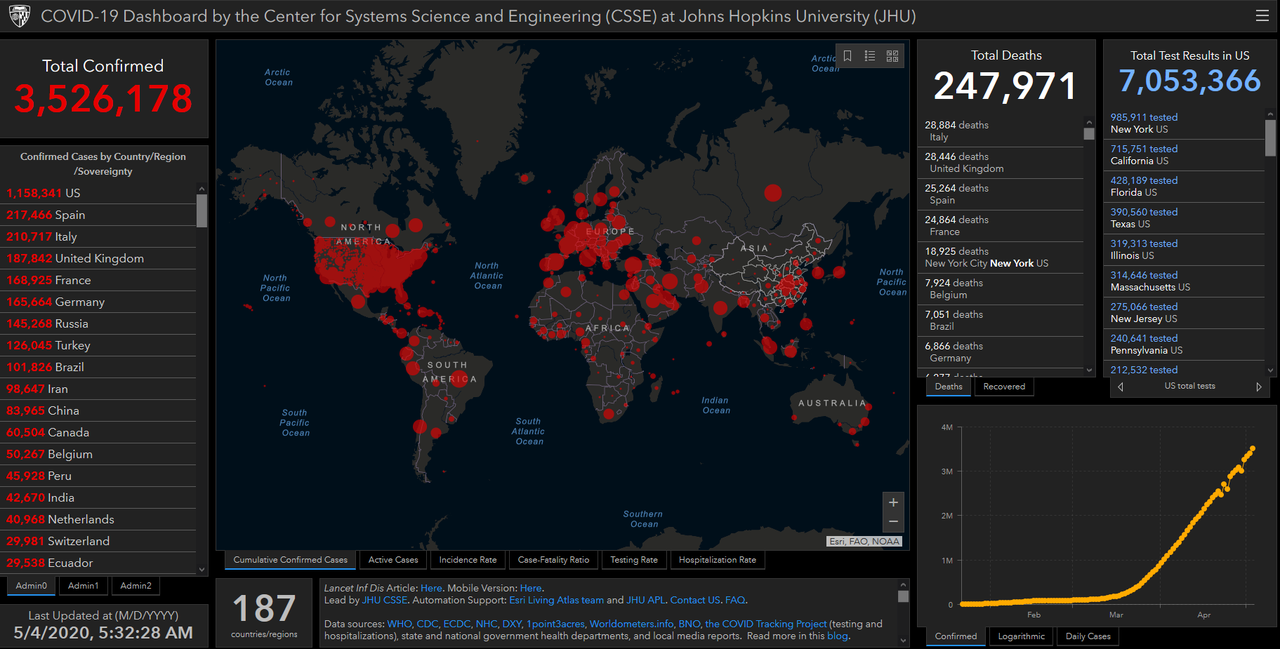Select Spain in confirmed cases list
Image resolution: width=1280 pixels, height=649 pixels.
(x=98, y=215)
